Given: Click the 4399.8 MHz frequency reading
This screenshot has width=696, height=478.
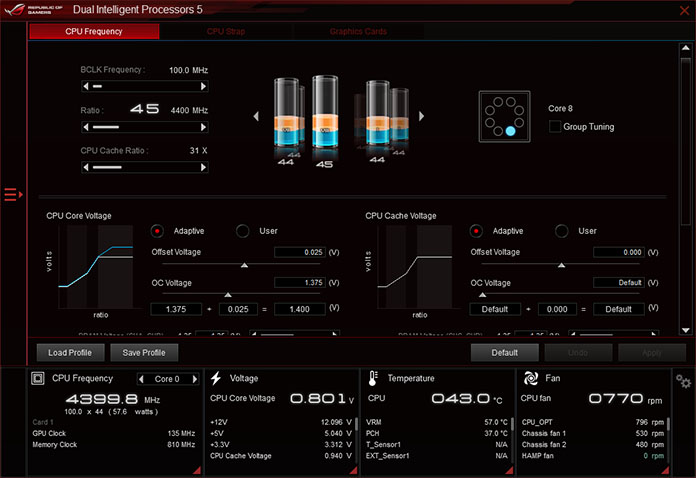Looking at the screenshot, I should pyautogui.click(x=102, y=399).
